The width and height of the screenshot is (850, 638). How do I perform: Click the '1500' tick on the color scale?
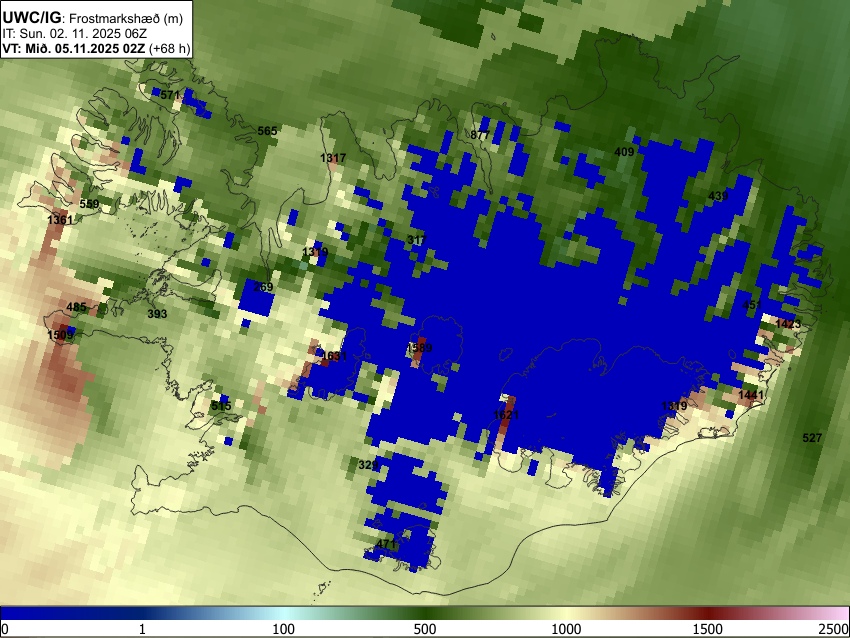[x=708, y=629]
